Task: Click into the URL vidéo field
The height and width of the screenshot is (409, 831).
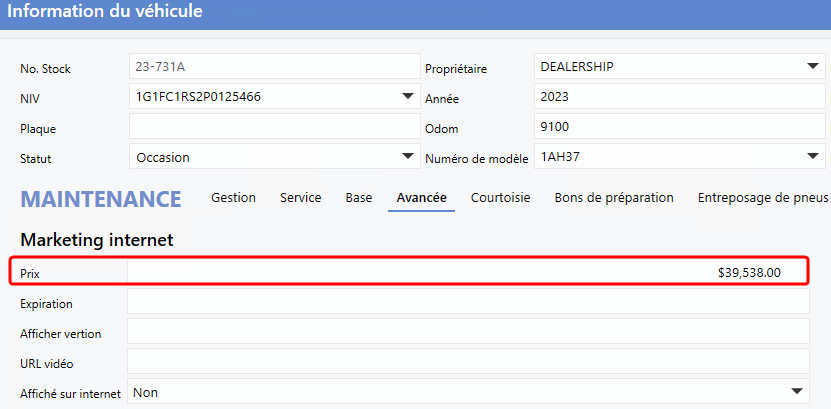Action: point(467,362)
